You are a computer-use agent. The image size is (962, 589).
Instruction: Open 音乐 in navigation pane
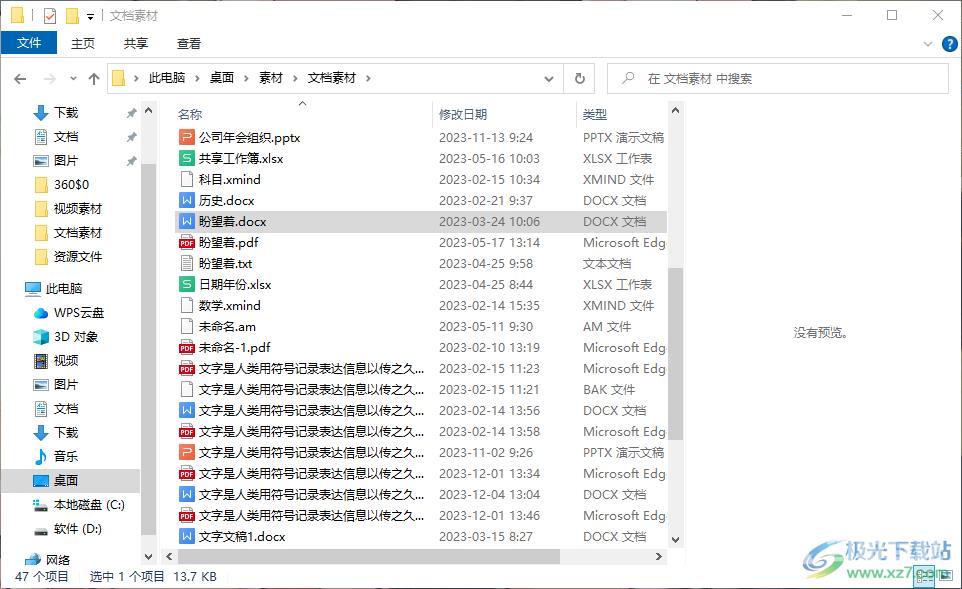point(66,456)
